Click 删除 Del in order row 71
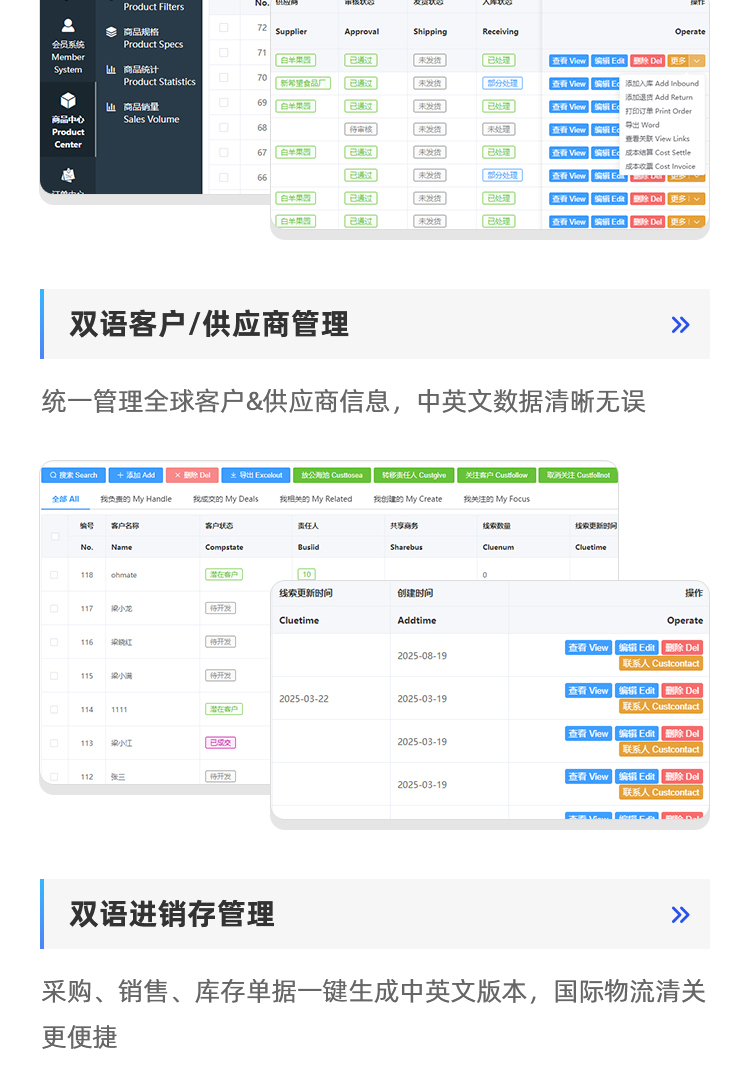 click(647, 60)
